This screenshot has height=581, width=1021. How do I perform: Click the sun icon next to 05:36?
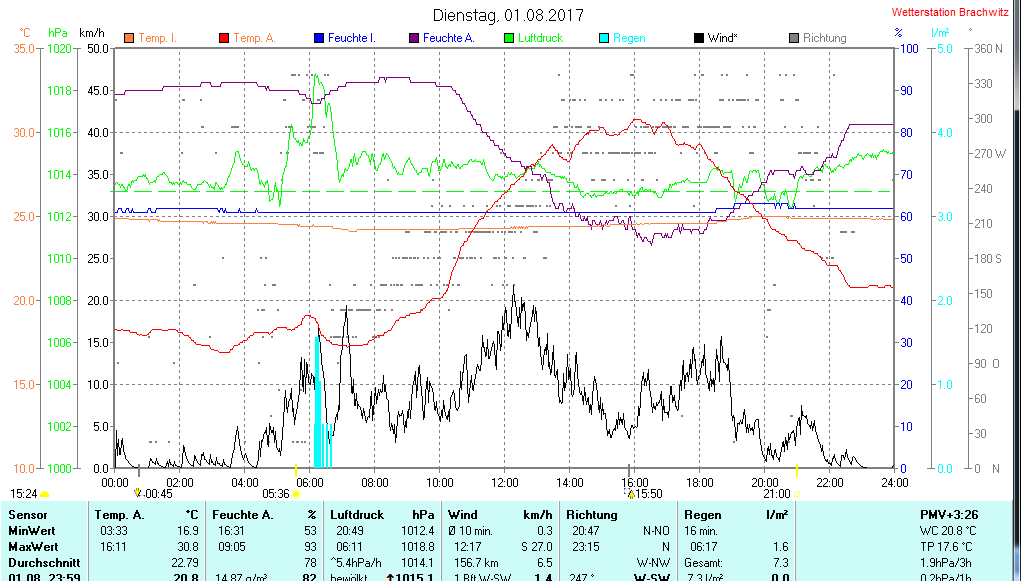[x=297, y=494]
